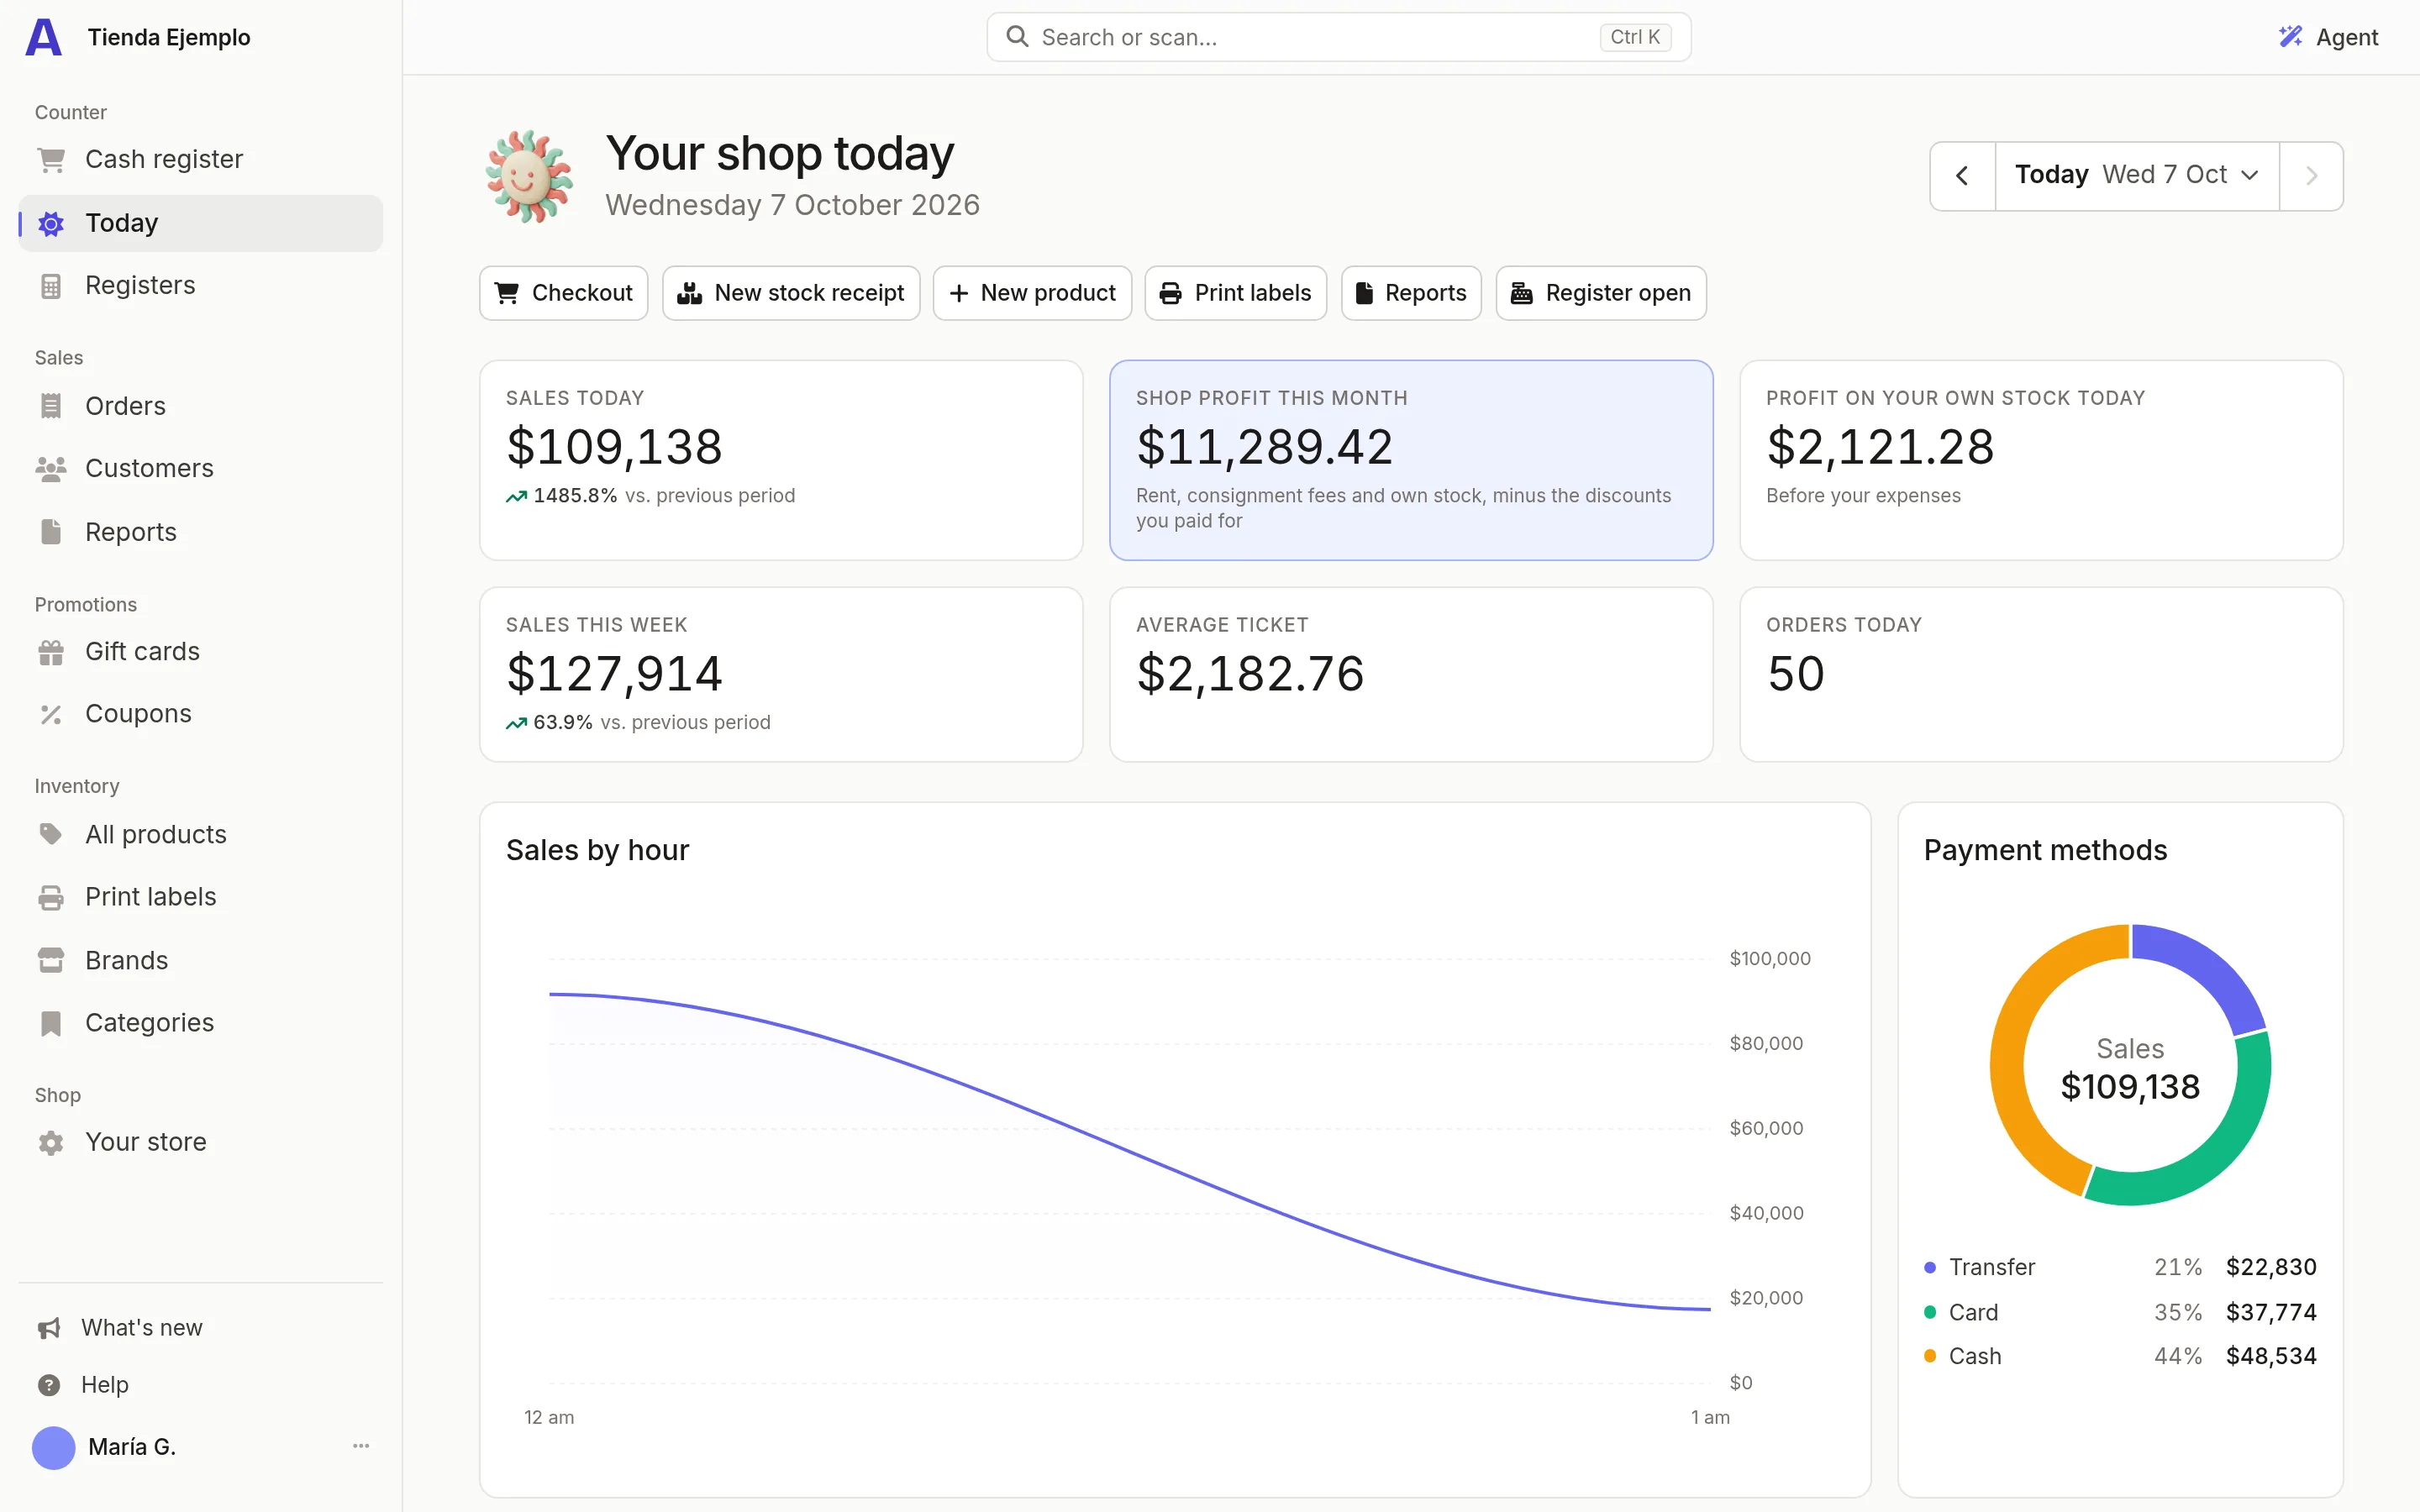
Task: Open the user menu dots beside María G.
Action: pyautogui.click(x=361, y=1446)
